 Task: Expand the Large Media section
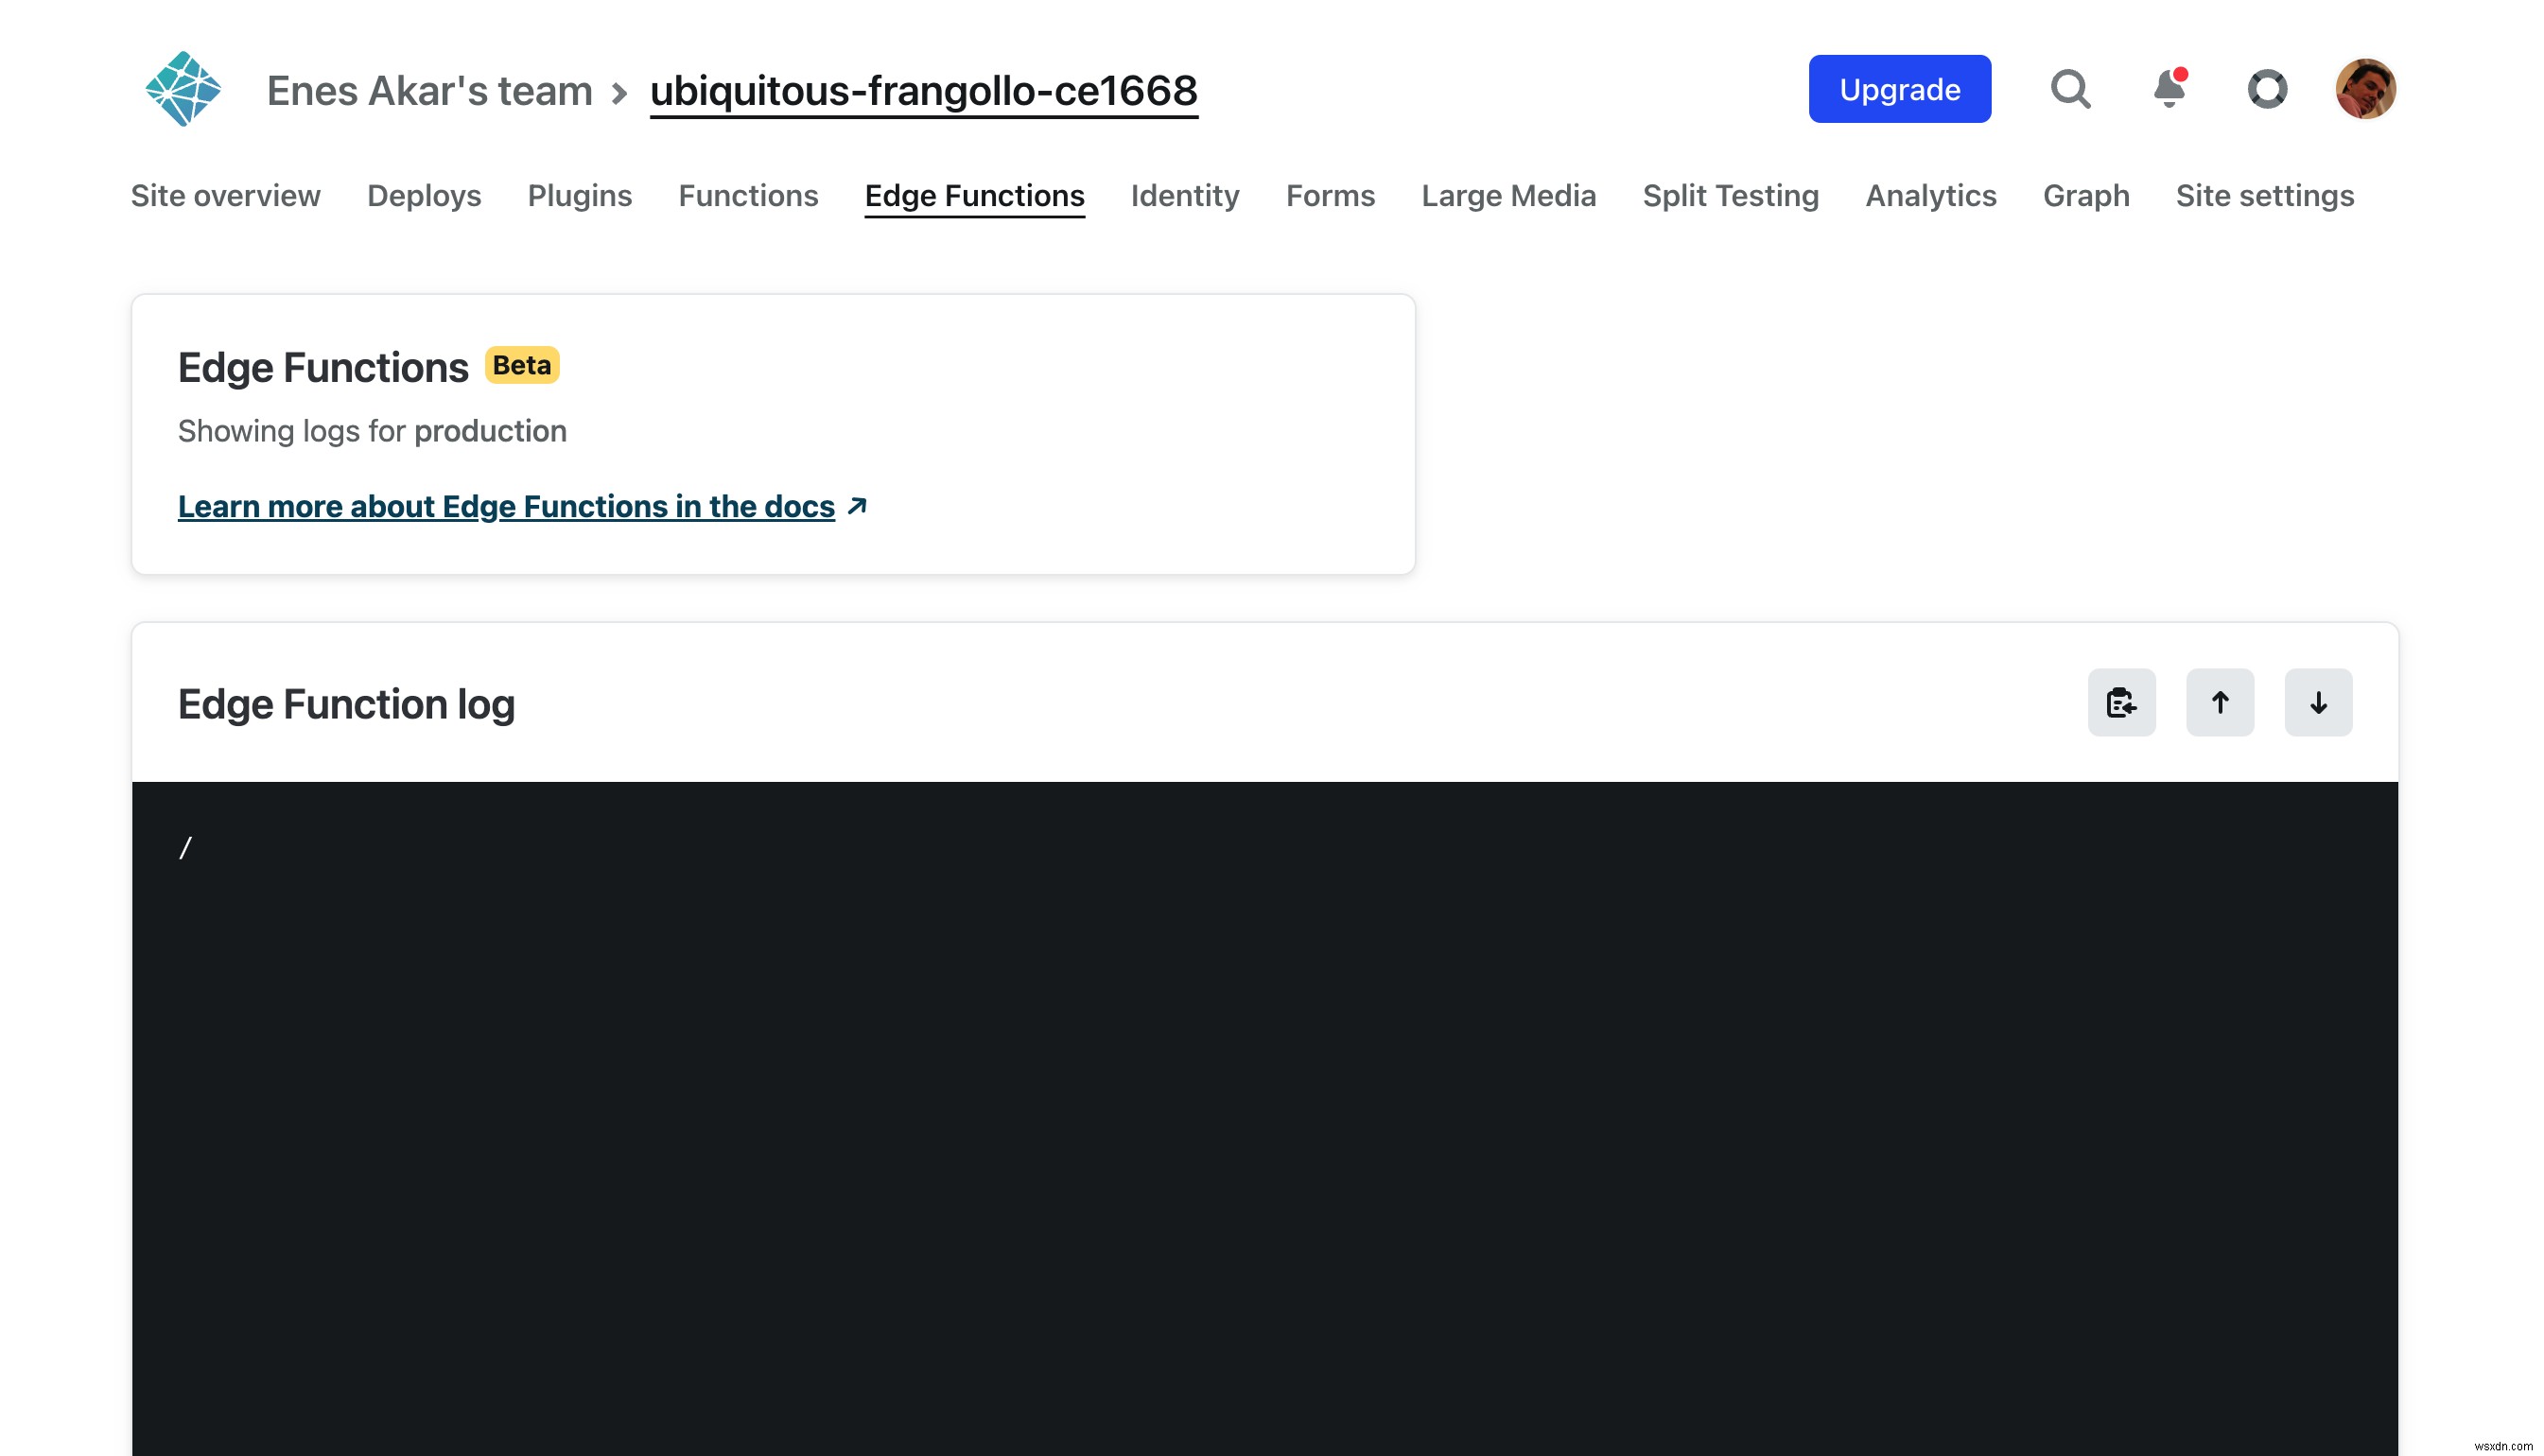(1509, 196)
